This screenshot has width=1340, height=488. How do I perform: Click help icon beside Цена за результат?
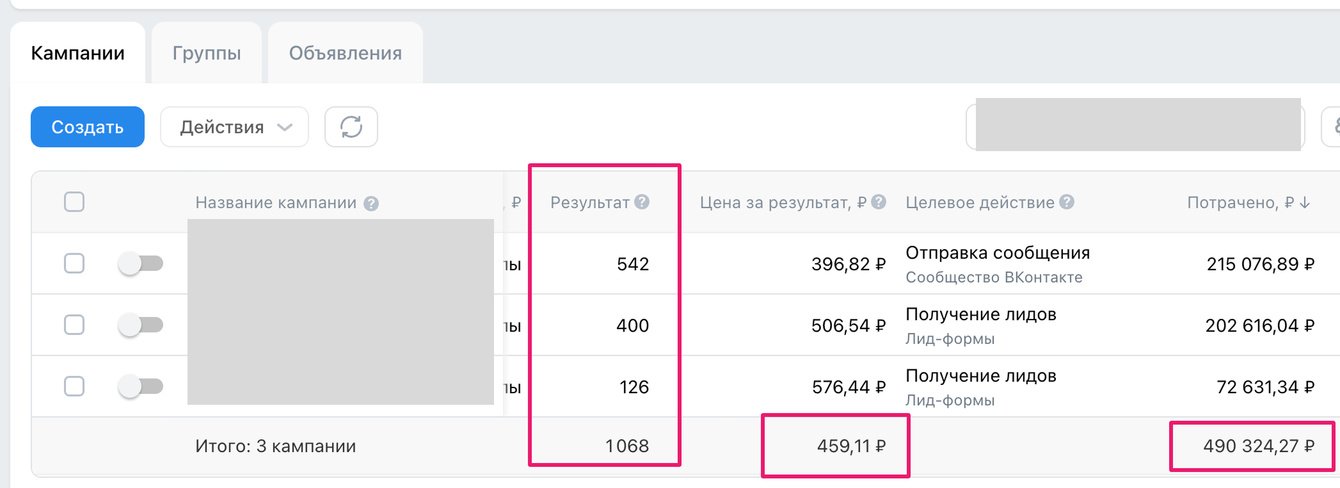[x=879, y=202]
